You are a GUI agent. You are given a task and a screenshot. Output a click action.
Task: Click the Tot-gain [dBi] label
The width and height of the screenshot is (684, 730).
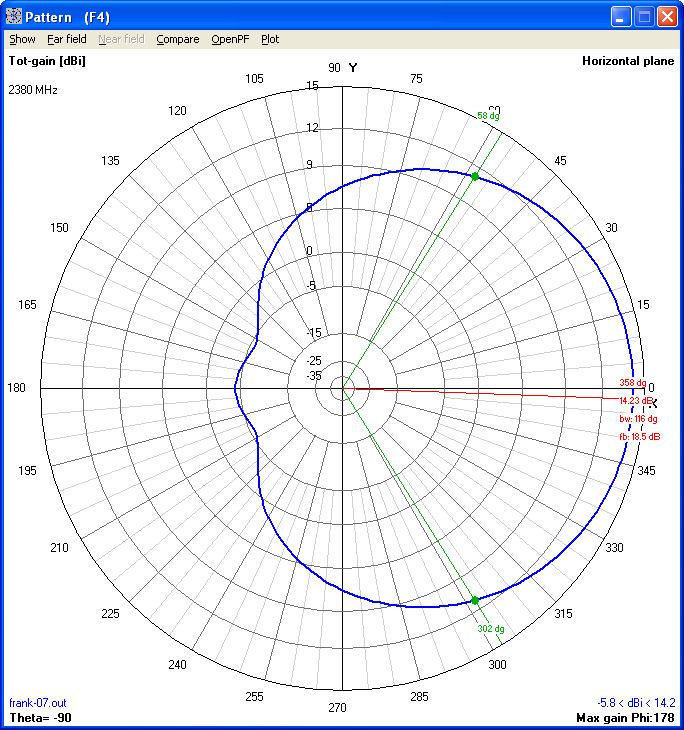[47, 61]
